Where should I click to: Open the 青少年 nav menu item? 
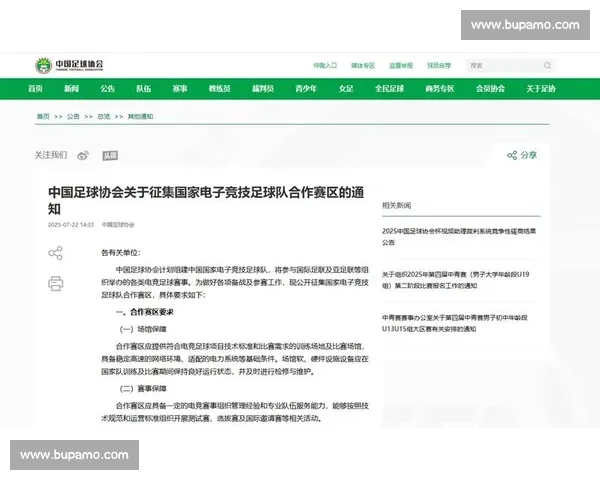306,89
